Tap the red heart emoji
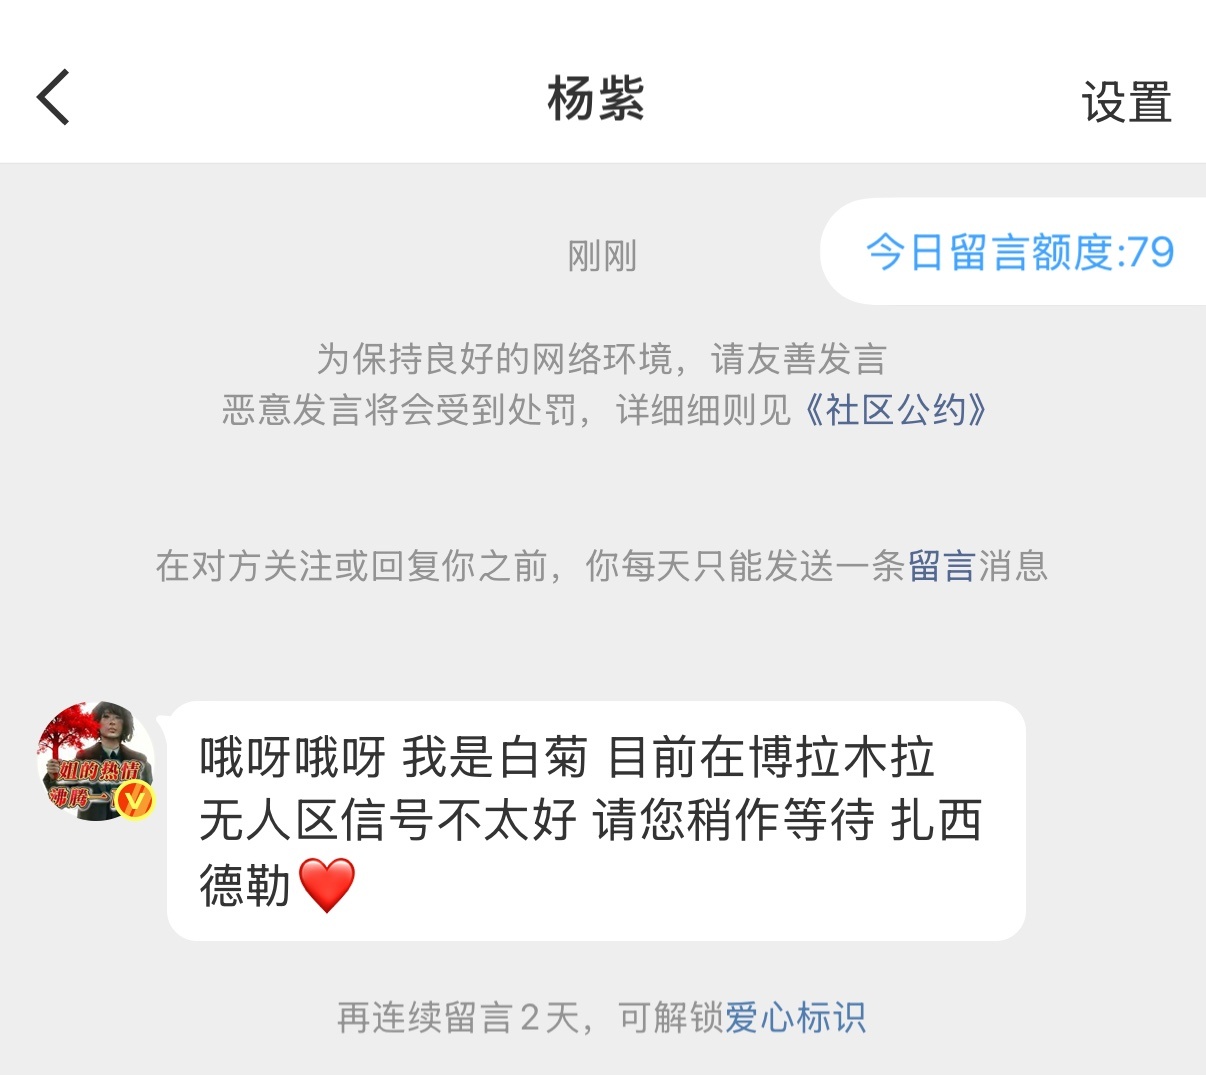Screen dimensions: 1206x1075 click(327, 885)
